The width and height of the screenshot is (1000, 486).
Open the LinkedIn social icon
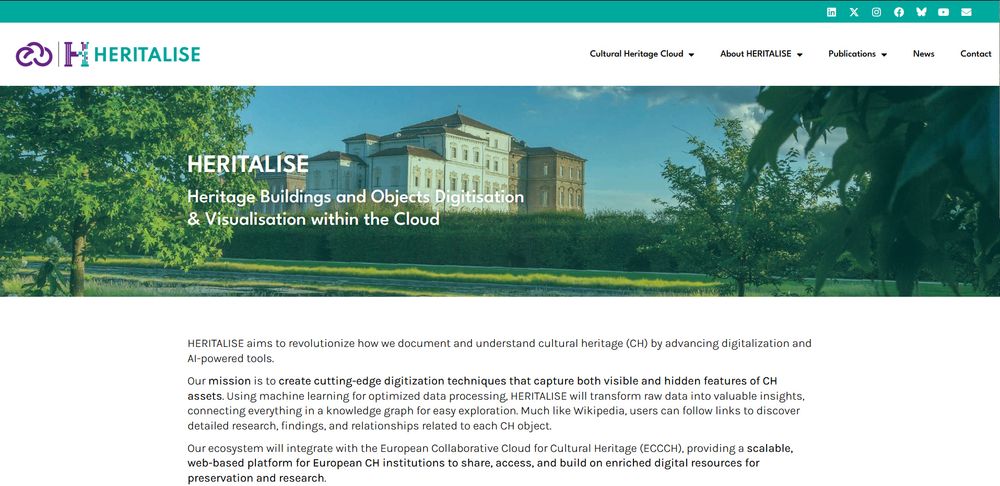pos(832,12)
